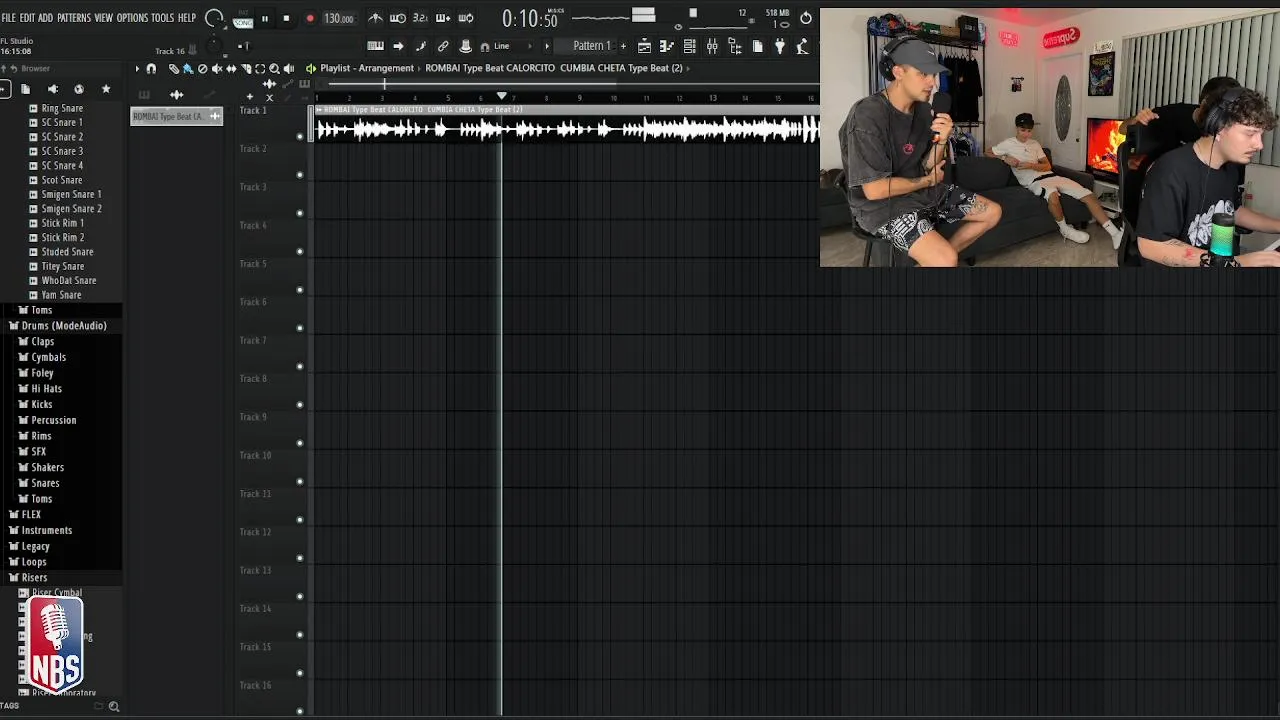Click the audio waveform clip on Track 1

[567, 124]
